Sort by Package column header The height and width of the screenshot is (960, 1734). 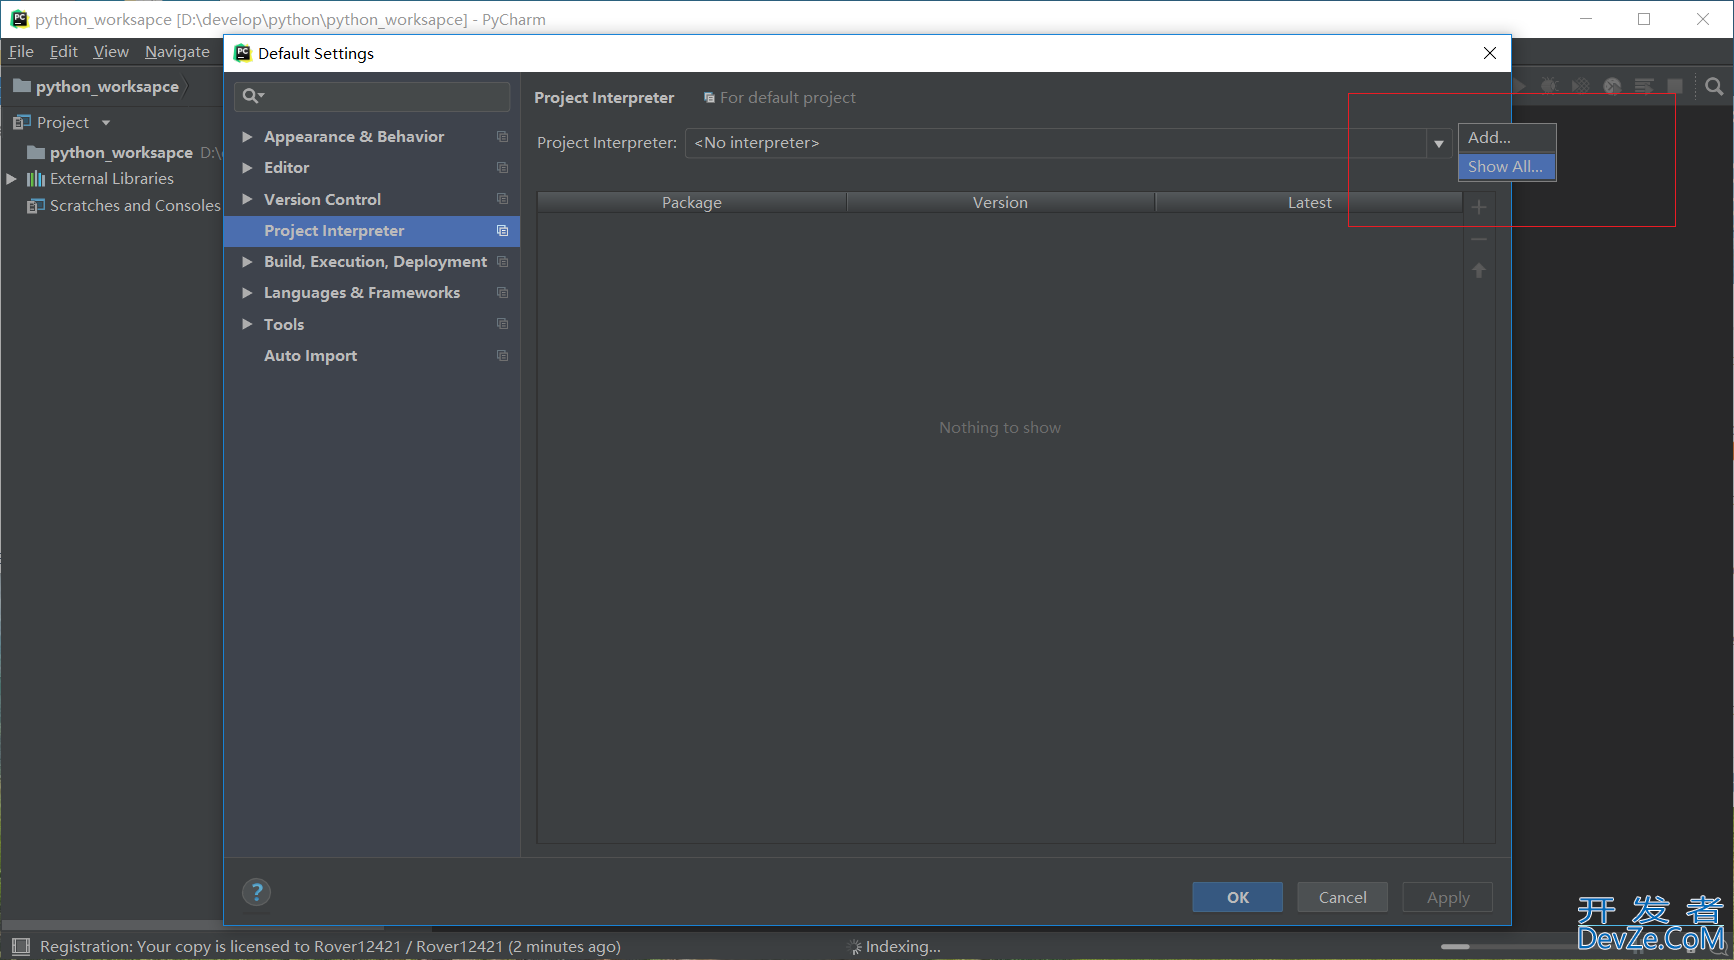click(692, 202)
